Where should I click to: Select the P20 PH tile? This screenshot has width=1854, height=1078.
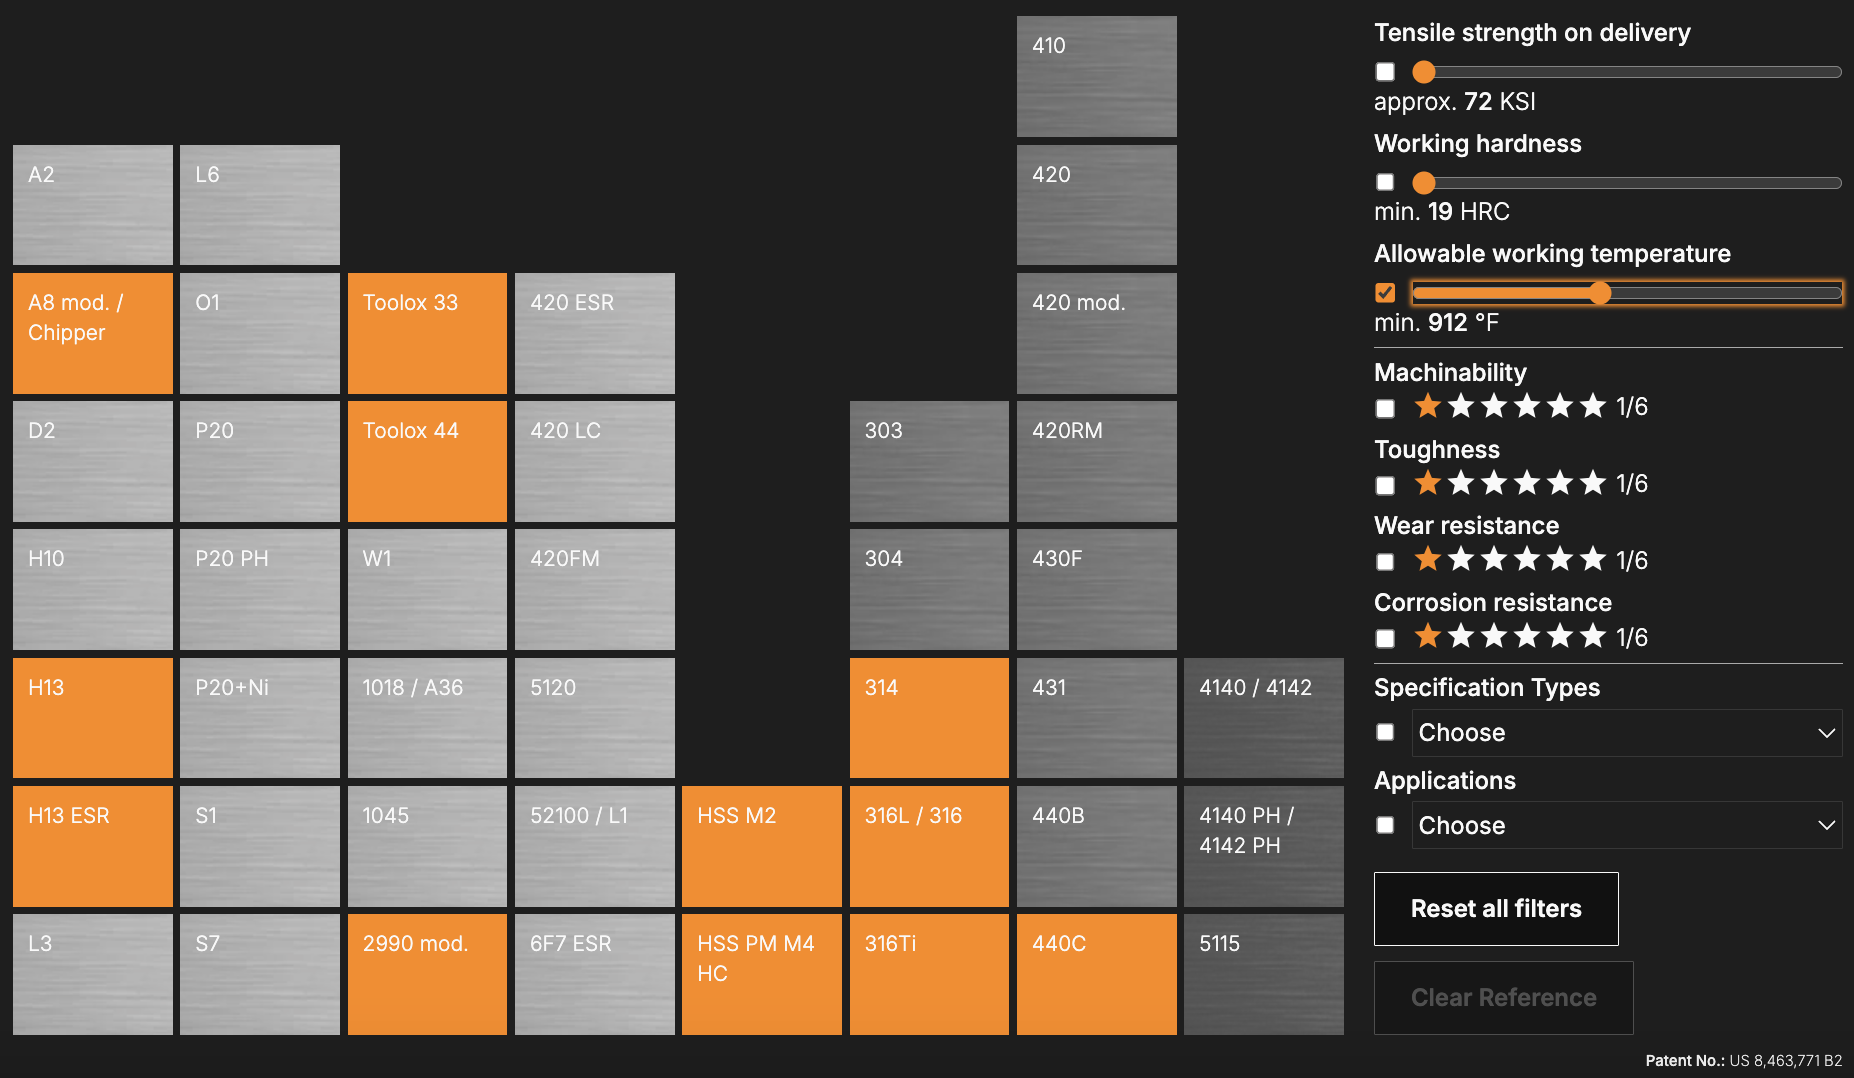(x=260, y=589)
